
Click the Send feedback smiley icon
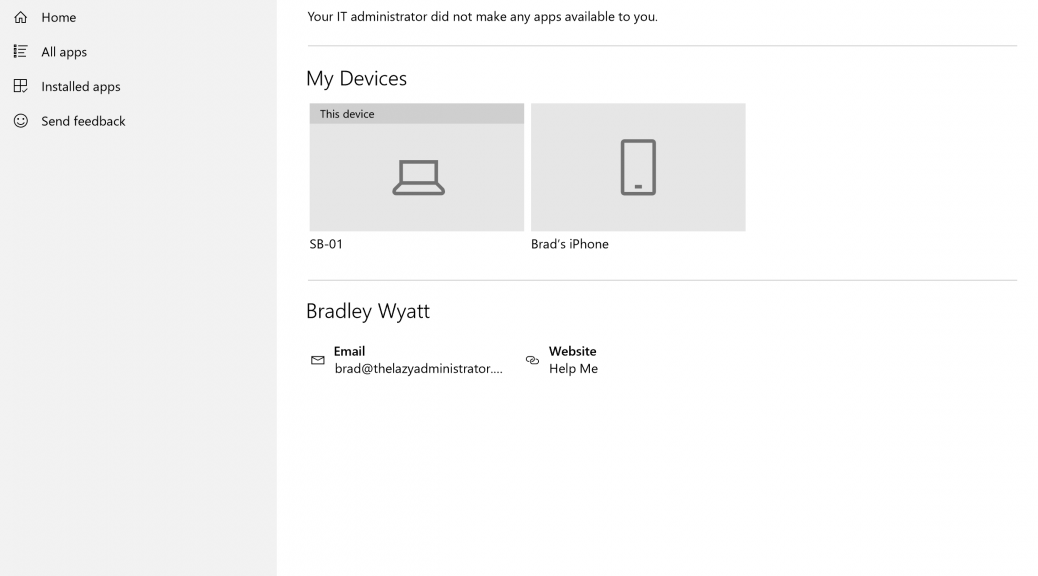(21, 120)
